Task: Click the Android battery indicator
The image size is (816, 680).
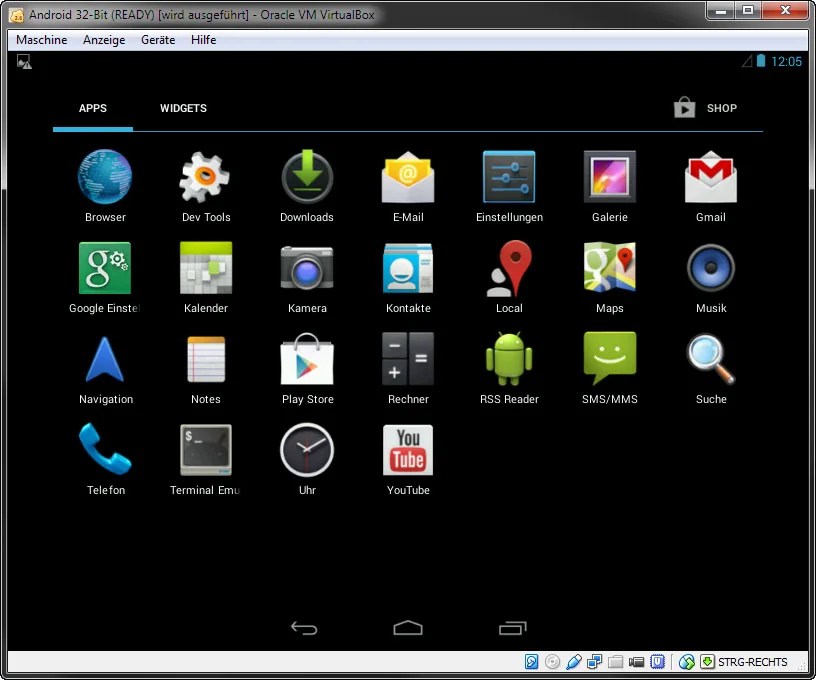Action: coord(761,61)
